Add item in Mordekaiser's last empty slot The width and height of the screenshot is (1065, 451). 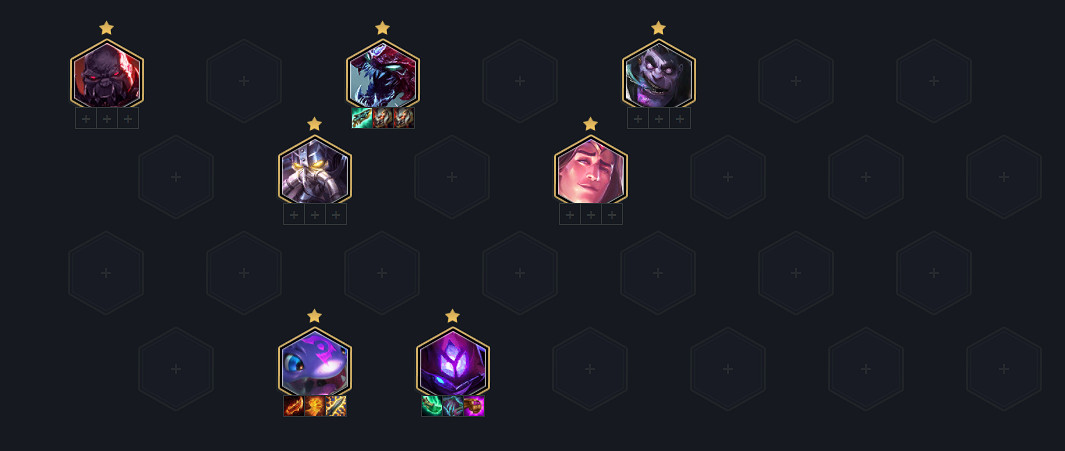(336, 215)
